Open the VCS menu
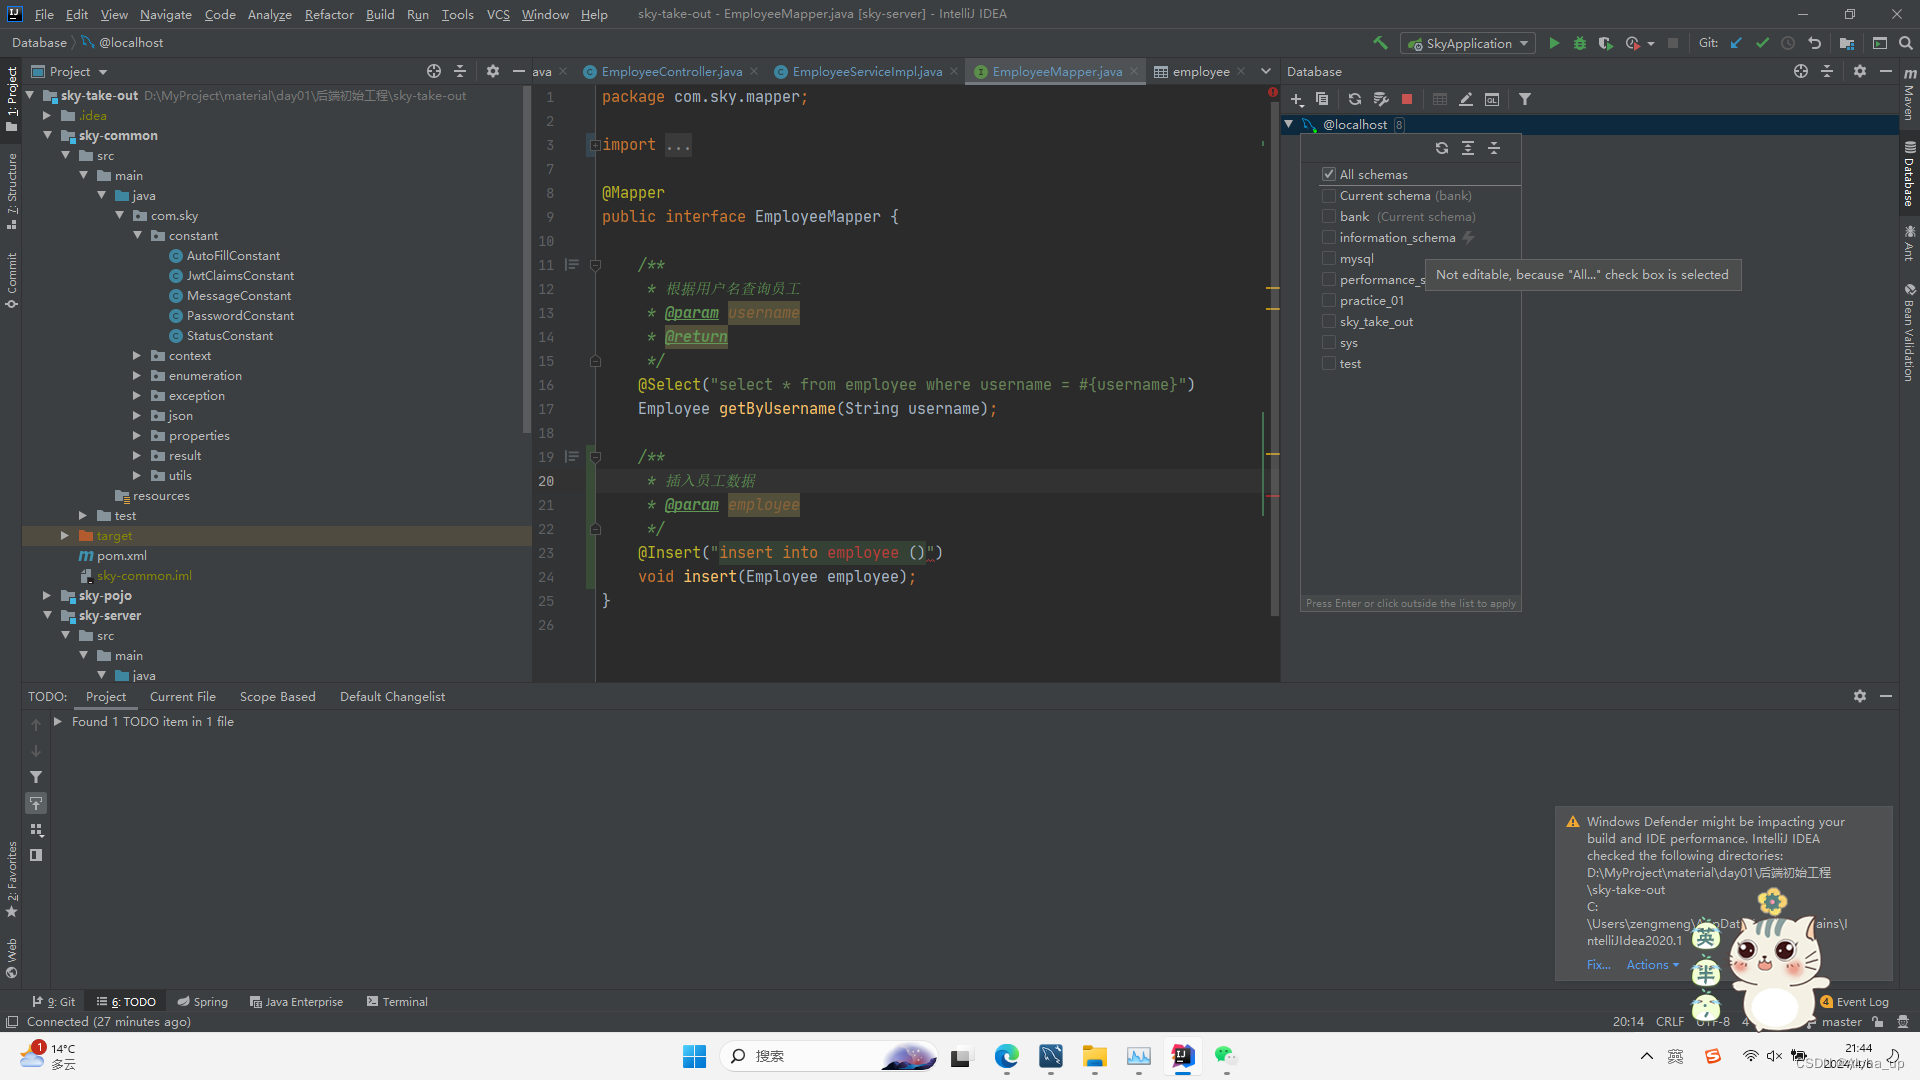The width and height of the screenshot is (1920, 1080). [x=498, y=14]
